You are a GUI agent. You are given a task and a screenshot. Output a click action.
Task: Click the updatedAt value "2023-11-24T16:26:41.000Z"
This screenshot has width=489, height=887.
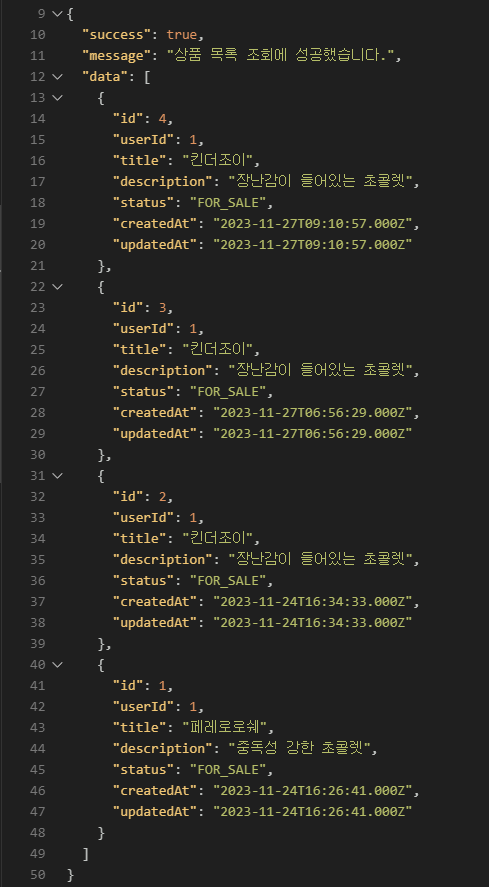(313, 812)
